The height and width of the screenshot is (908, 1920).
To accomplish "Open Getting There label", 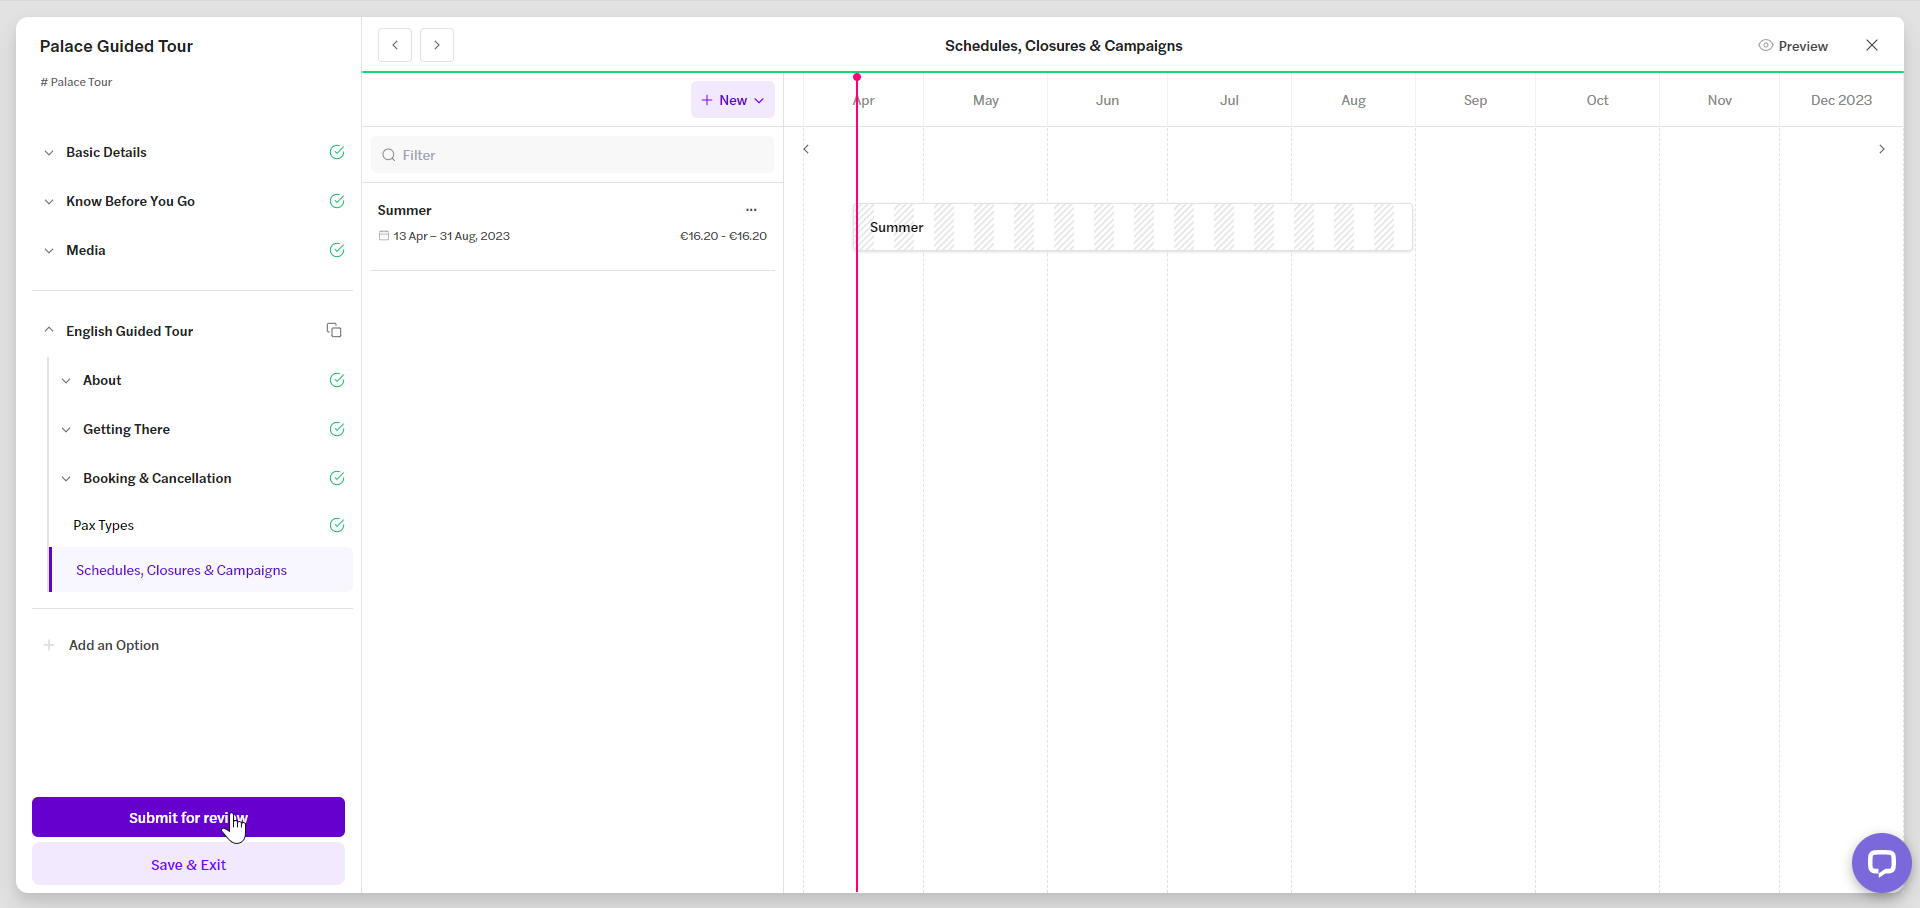I will tap(126, 429).
